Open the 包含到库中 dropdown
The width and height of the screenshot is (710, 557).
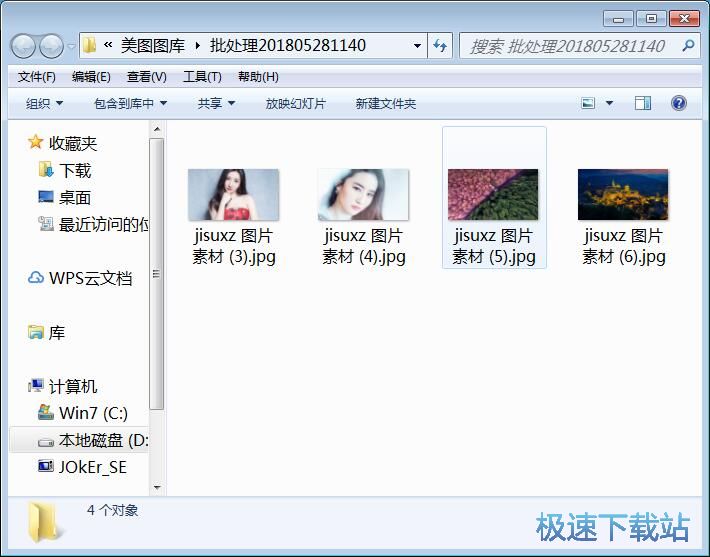click(x=130, y=104)
